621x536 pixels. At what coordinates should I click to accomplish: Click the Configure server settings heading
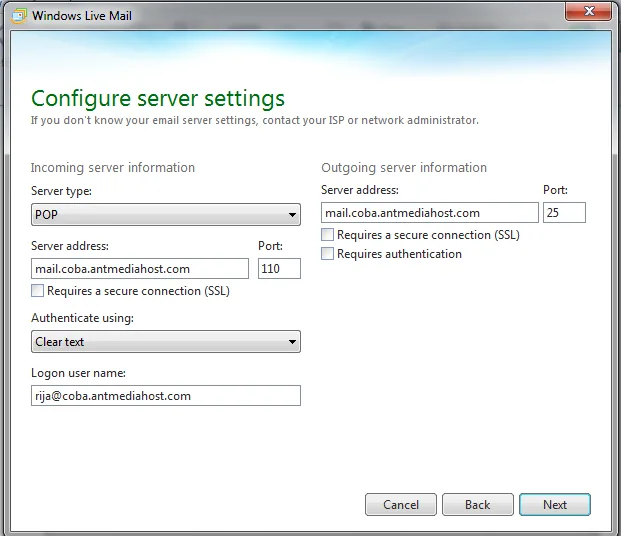158,99
